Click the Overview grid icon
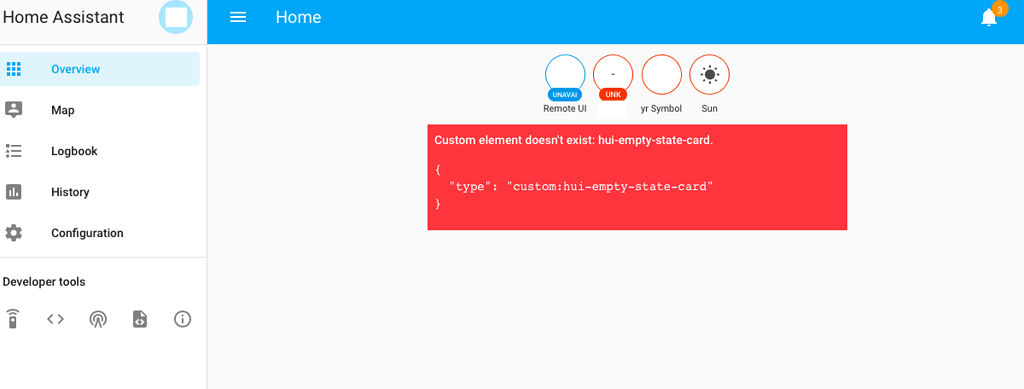This screenshot has height=389, width=1024. (x=14, y=69)
